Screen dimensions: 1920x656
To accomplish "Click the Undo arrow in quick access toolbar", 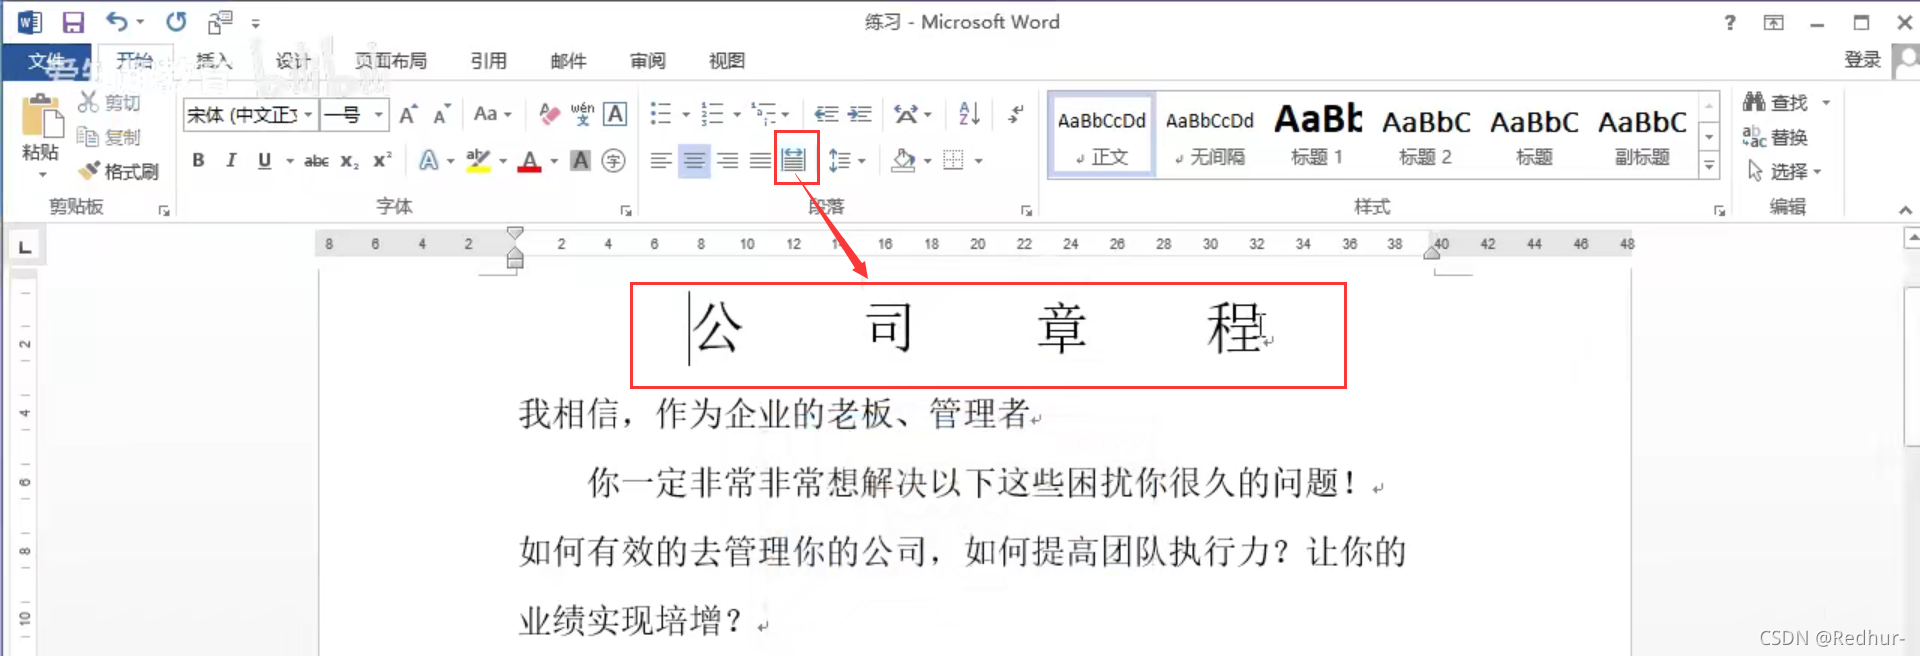I will click(118, 21).
